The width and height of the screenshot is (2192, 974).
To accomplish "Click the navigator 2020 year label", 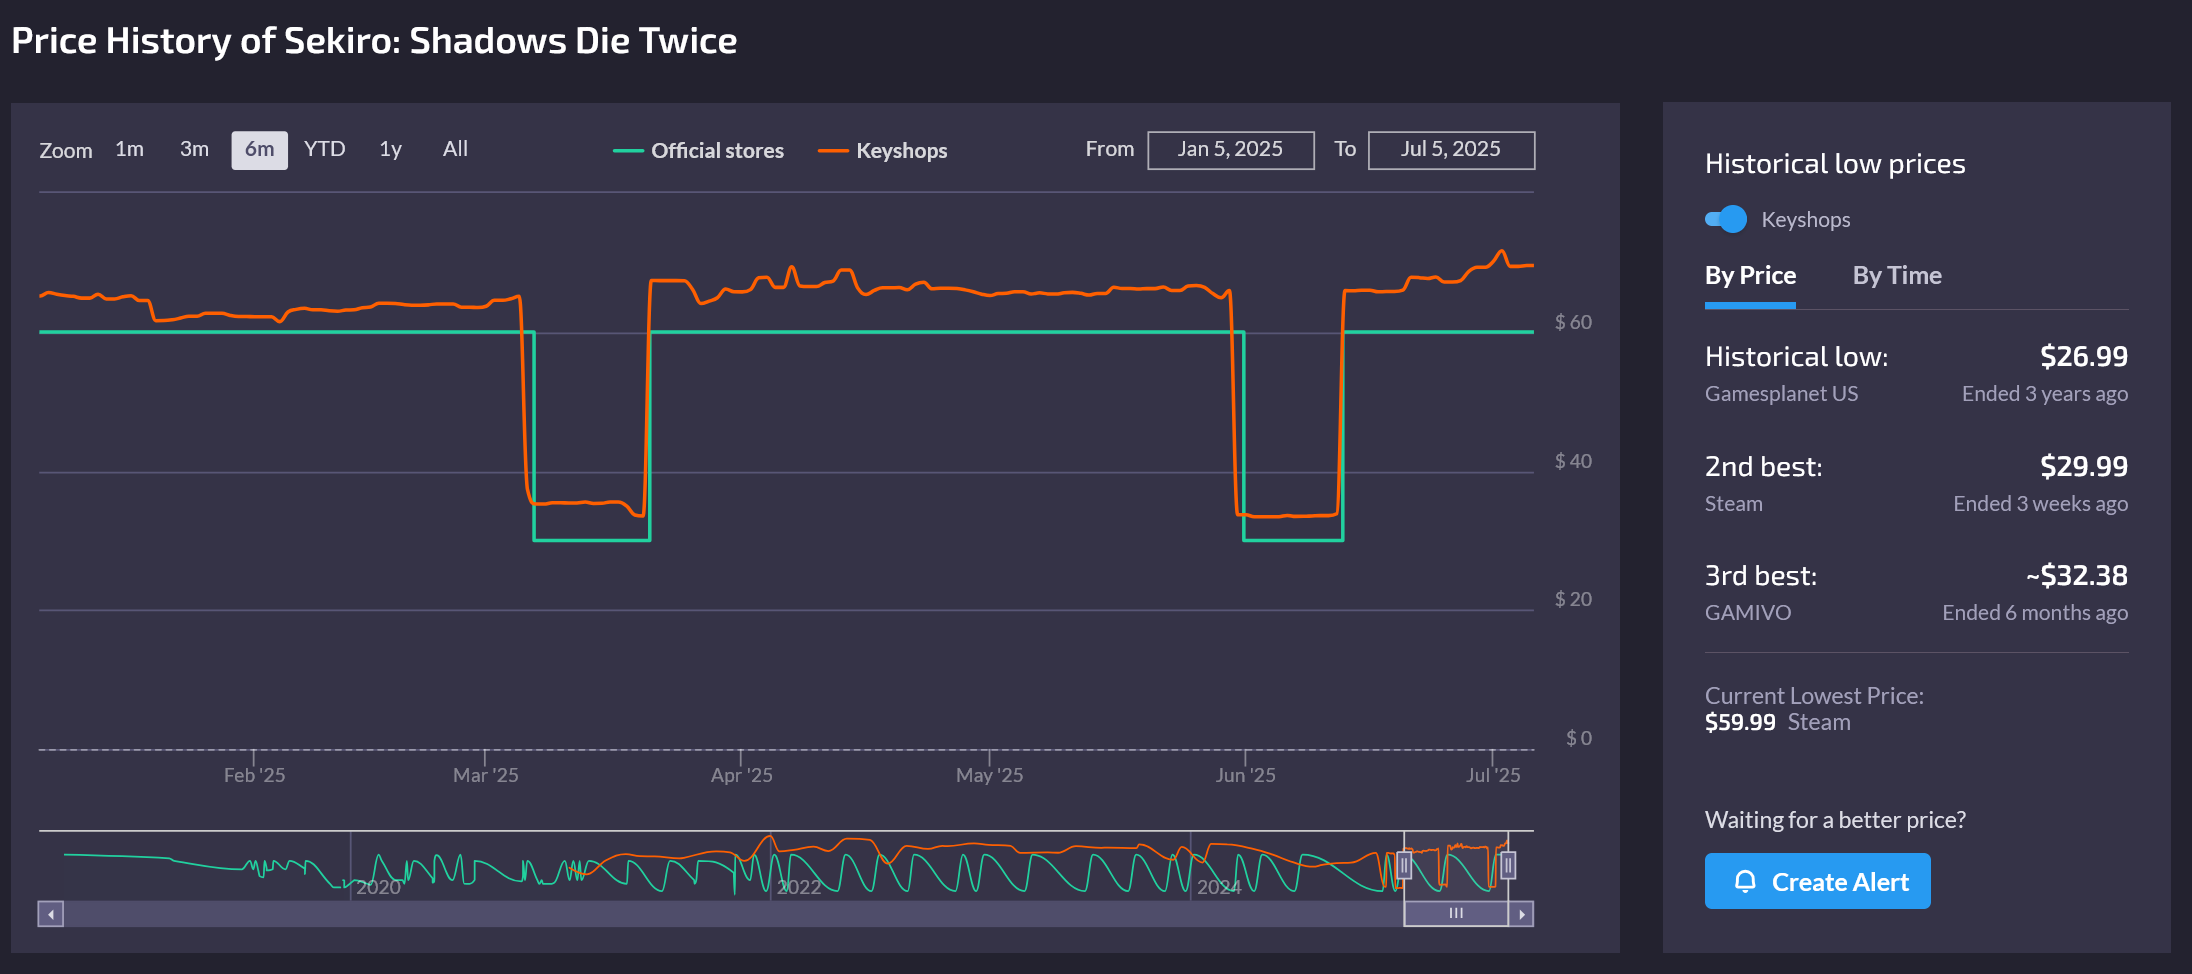I will pyautogui.click(x=379, y=887).
